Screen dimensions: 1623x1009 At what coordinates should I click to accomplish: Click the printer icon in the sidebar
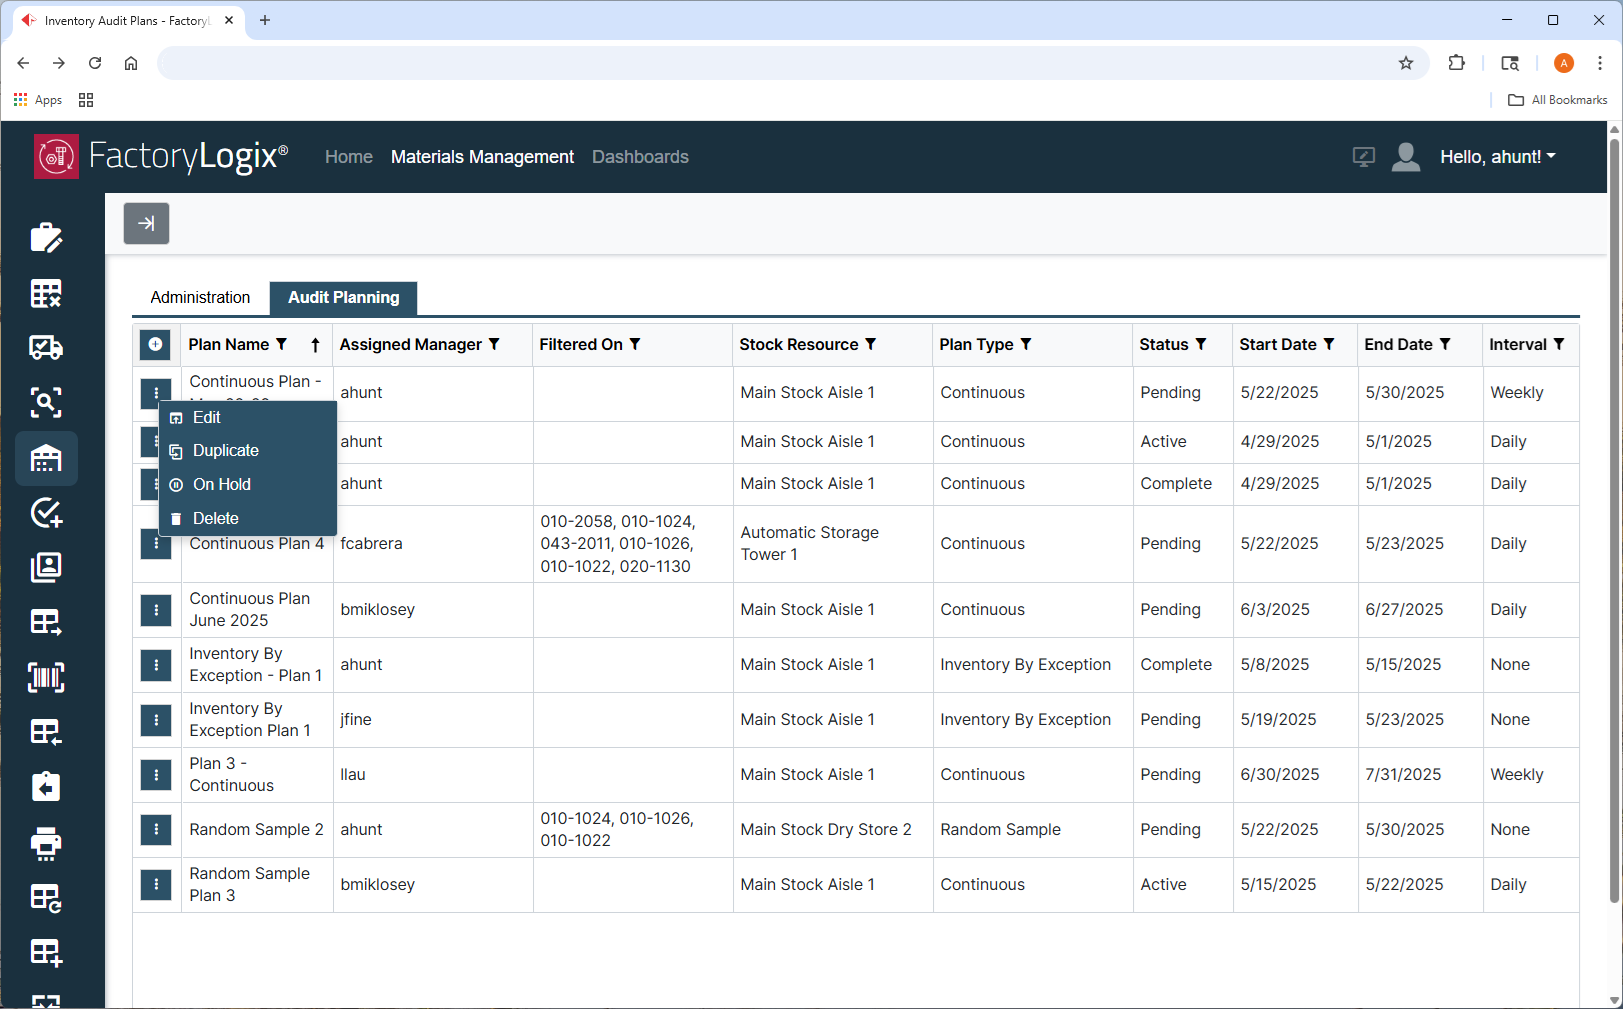pyautogui.click(x=46, y=843)
